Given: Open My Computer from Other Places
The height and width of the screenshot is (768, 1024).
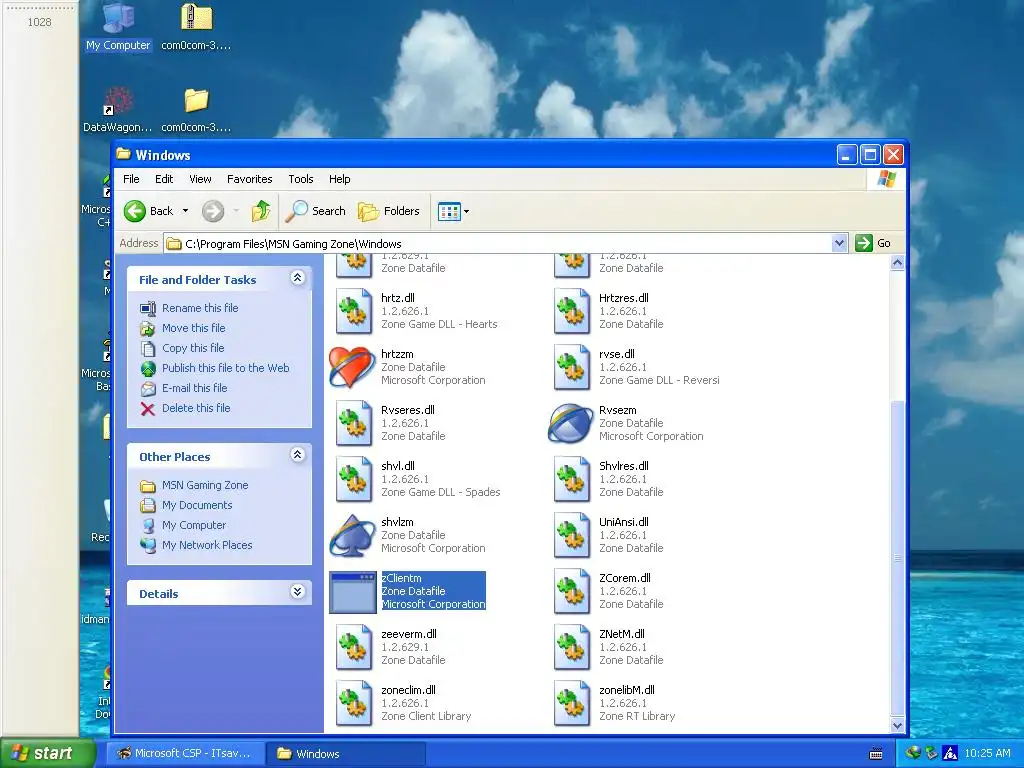Looking at the screenshot, I should point(194,525).
